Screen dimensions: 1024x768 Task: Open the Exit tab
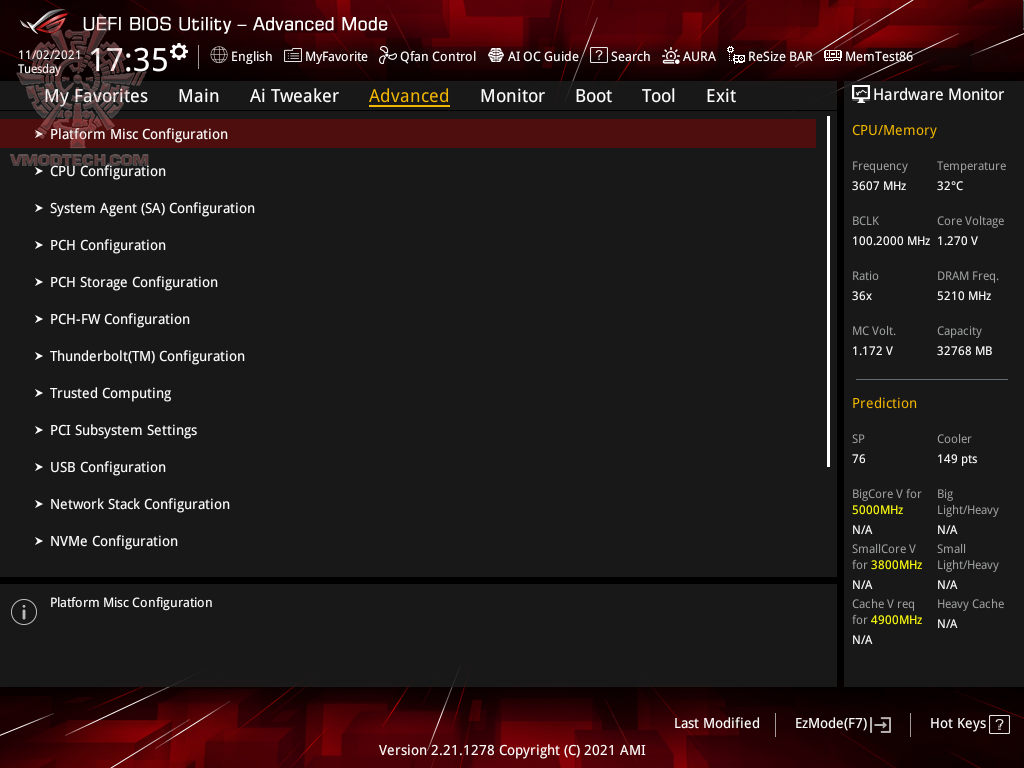point(721,95)
